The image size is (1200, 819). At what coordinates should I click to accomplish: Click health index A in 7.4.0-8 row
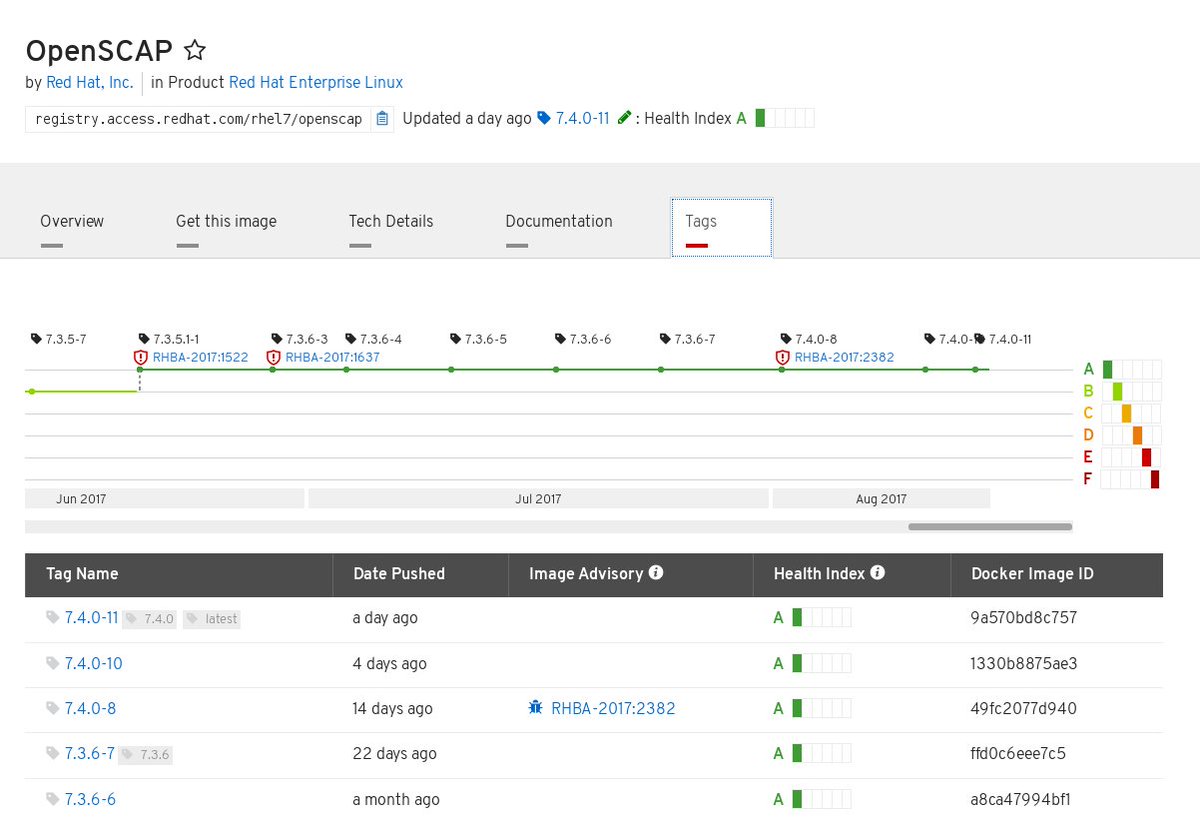pos(812,708)
